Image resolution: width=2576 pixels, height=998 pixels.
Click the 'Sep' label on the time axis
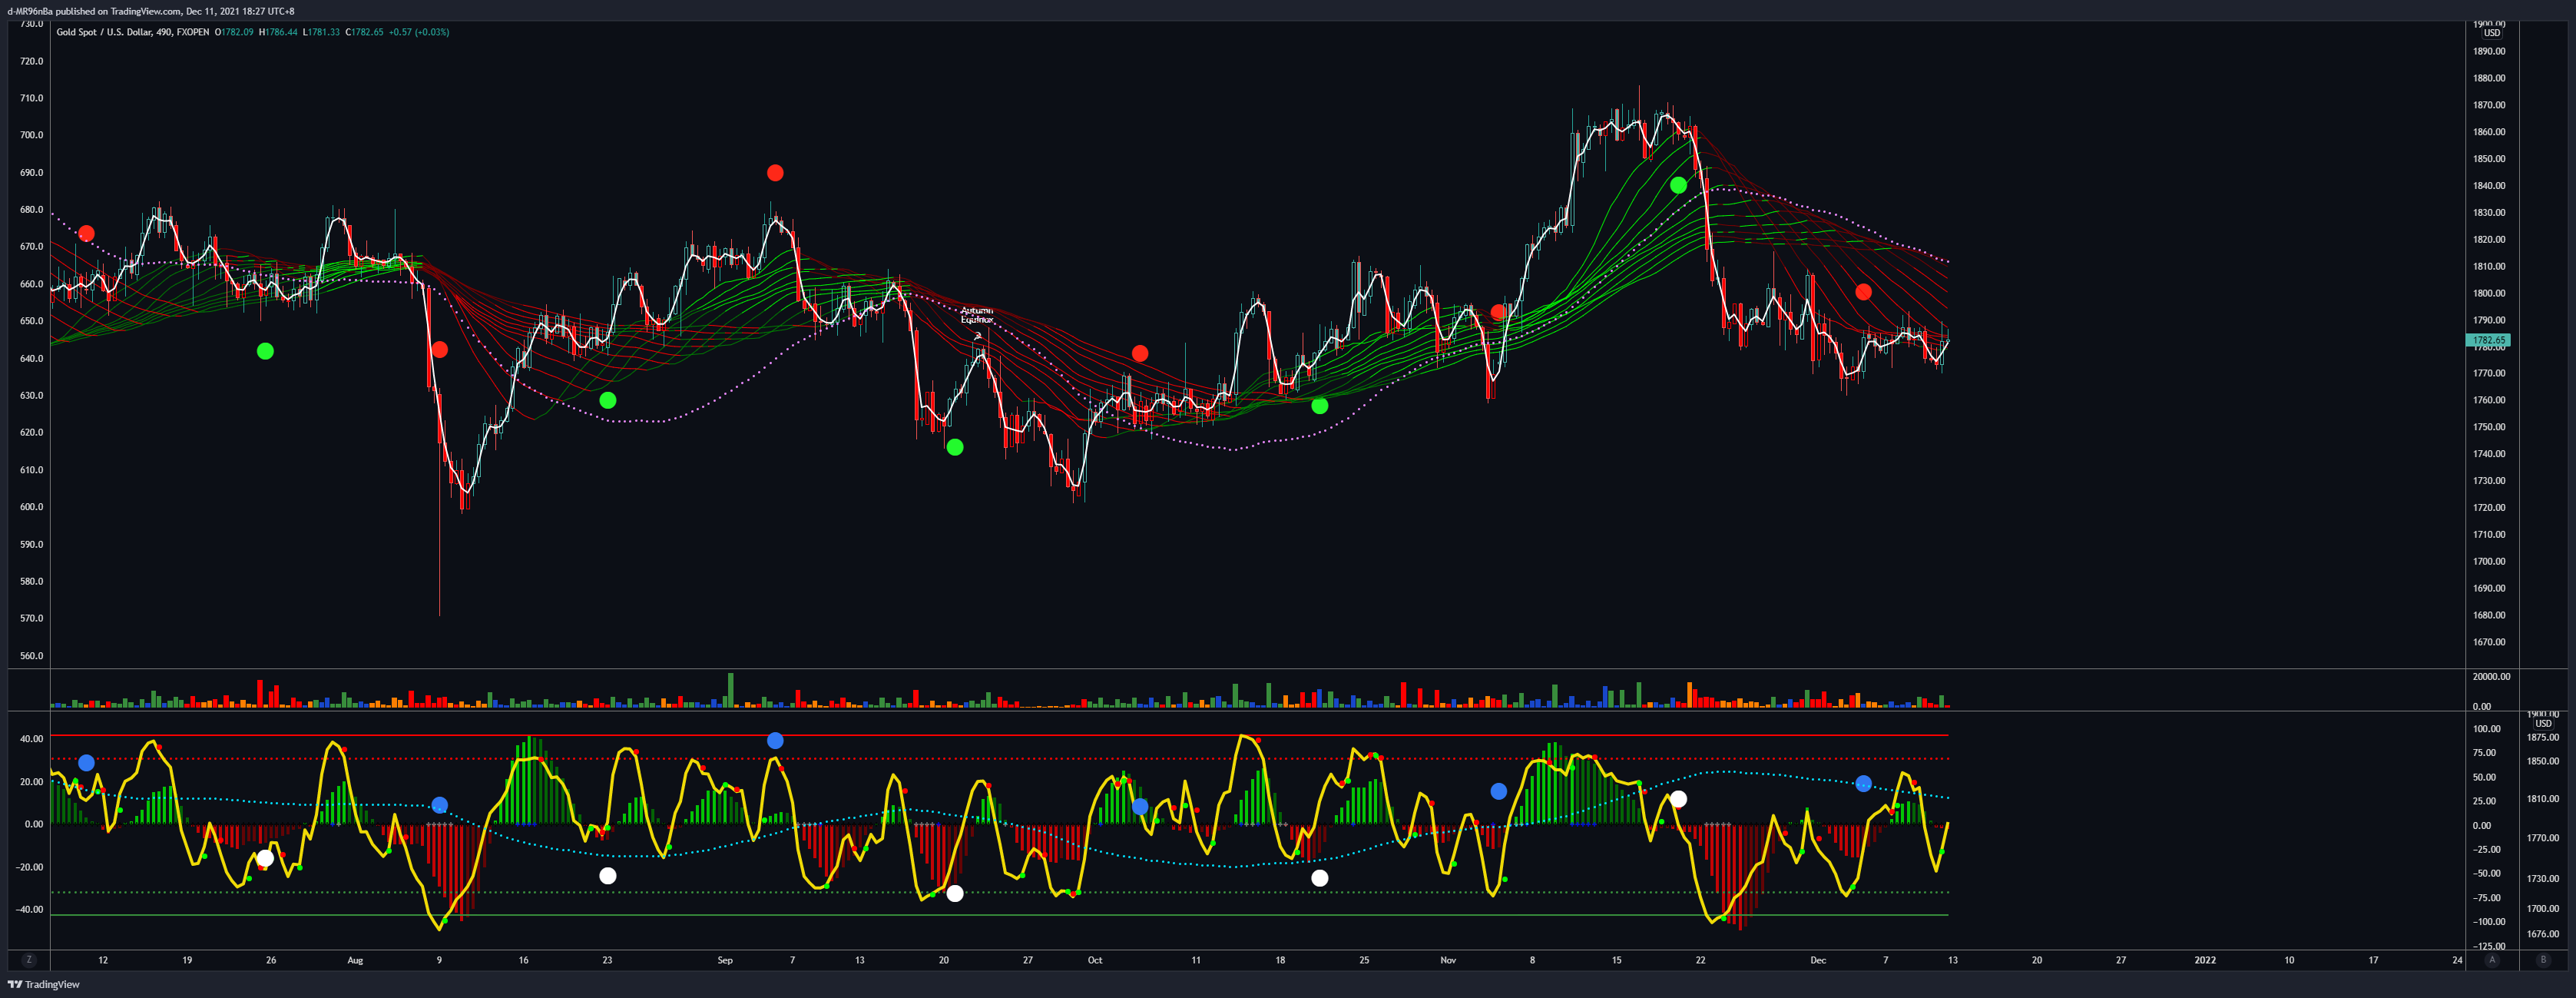725,961
